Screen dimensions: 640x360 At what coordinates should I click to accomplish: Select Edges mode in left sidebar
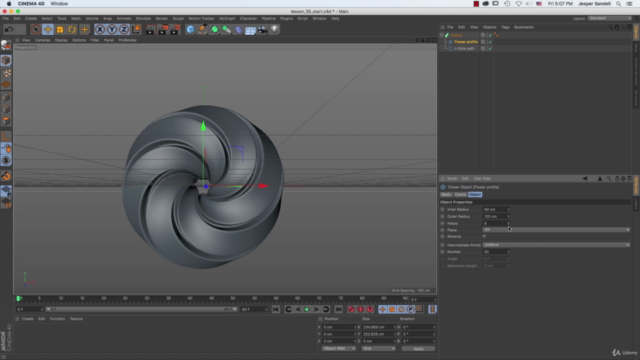pos(6,109)
